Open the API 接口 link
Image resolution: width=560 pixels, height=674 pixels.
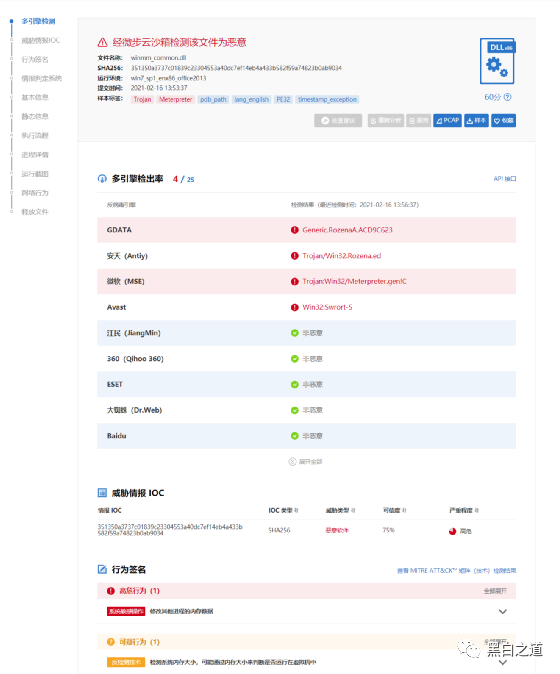tap(505, 179)
